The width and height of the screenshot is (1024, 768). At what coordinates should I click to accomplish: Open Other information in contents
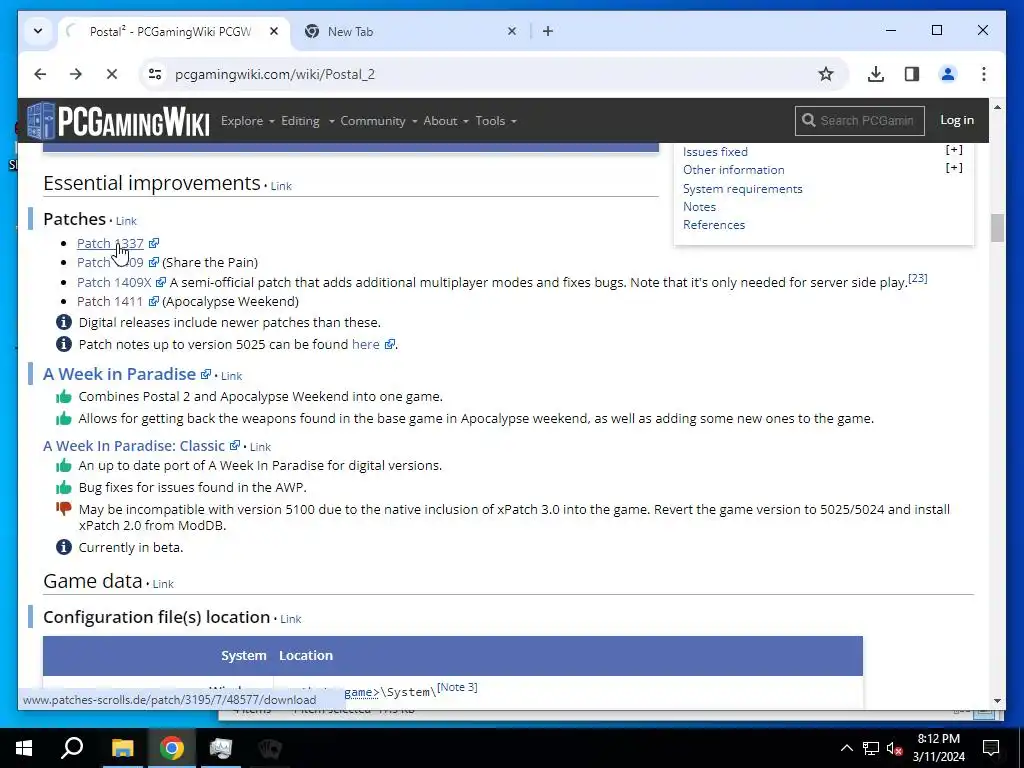click(733, 170)
